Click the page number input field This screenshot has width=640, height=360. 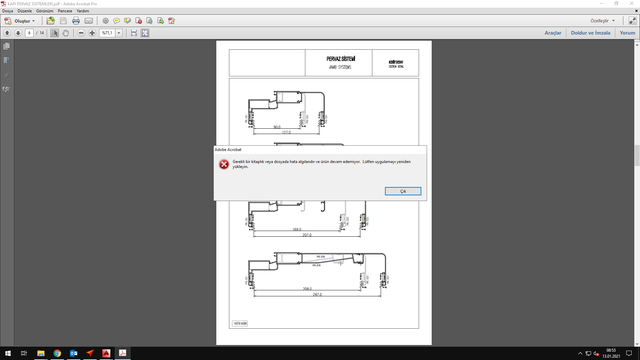29,33
